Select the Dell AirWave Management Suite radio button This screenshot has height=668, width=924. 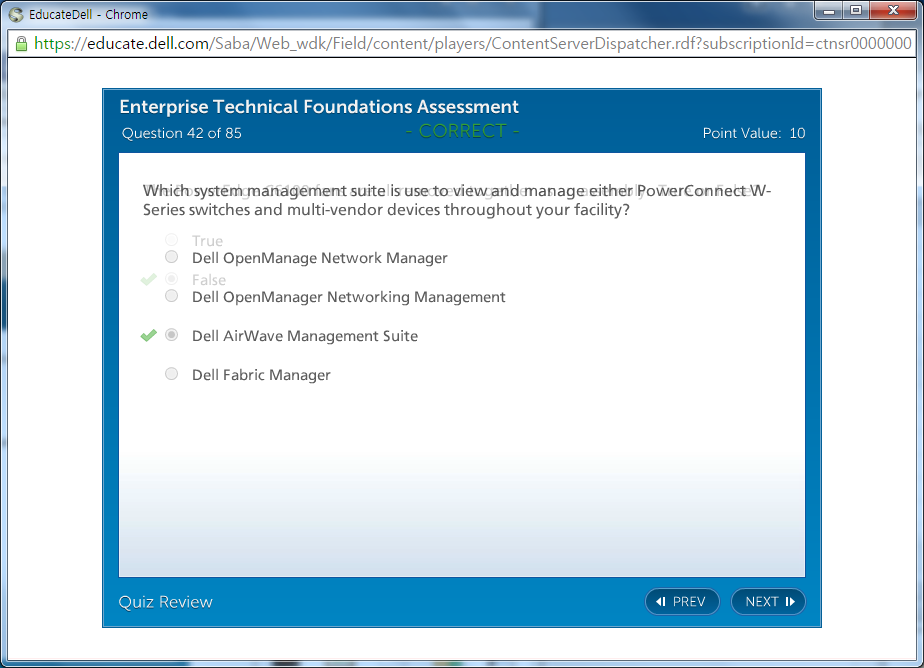(x=172, y=335)
